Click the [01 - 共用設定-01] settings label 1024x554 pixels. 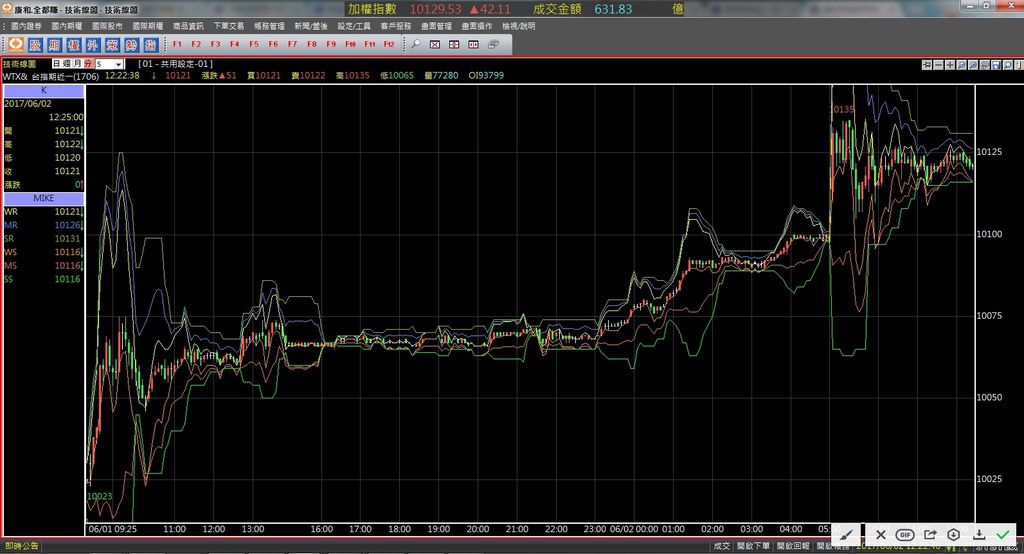click(x=175, y=64)
